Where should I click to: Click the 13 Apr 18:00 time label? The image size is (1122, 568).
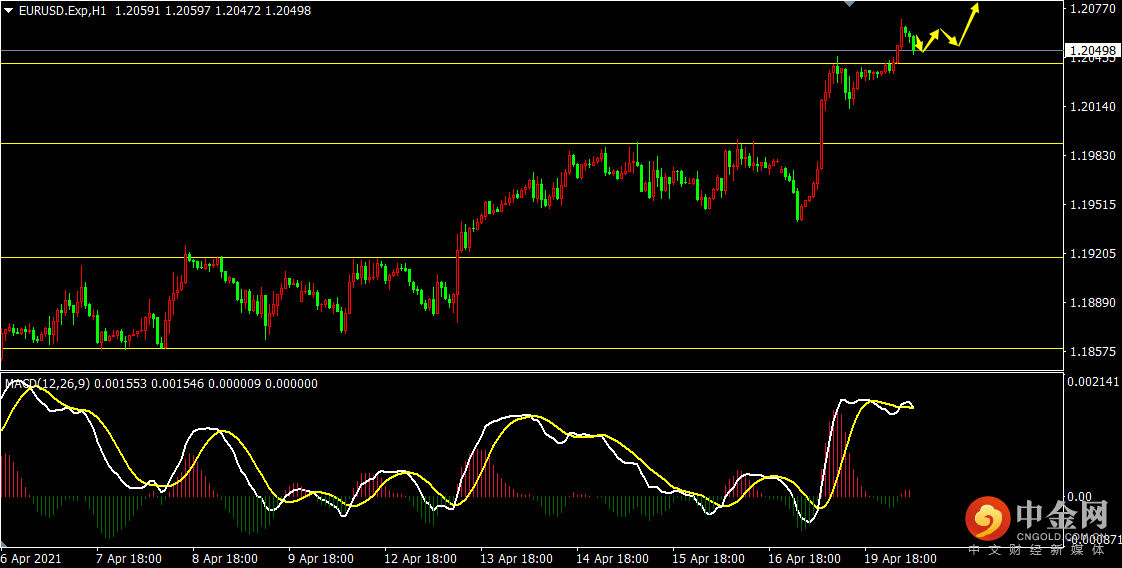pyautogui.click(x=516, y=558)
